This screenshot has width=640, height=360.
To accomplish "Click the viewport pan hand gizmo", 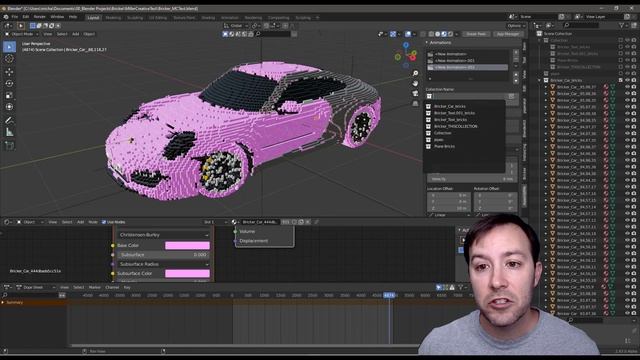I will tap(415, 83).
